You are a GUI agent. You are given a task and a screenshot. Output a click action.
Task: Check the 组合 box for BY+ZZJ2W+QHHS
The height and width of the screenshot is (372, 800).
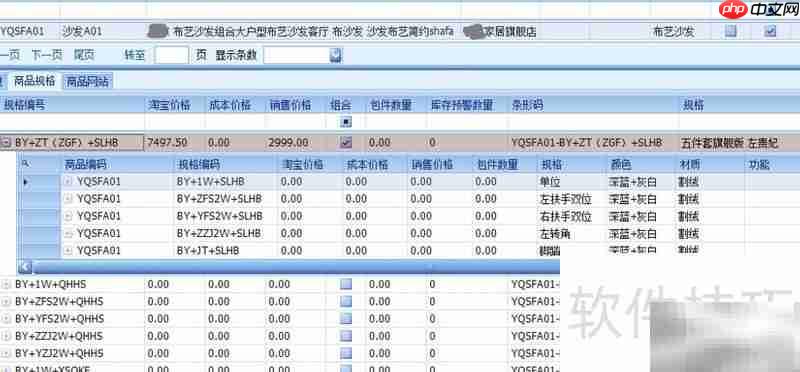346,336
